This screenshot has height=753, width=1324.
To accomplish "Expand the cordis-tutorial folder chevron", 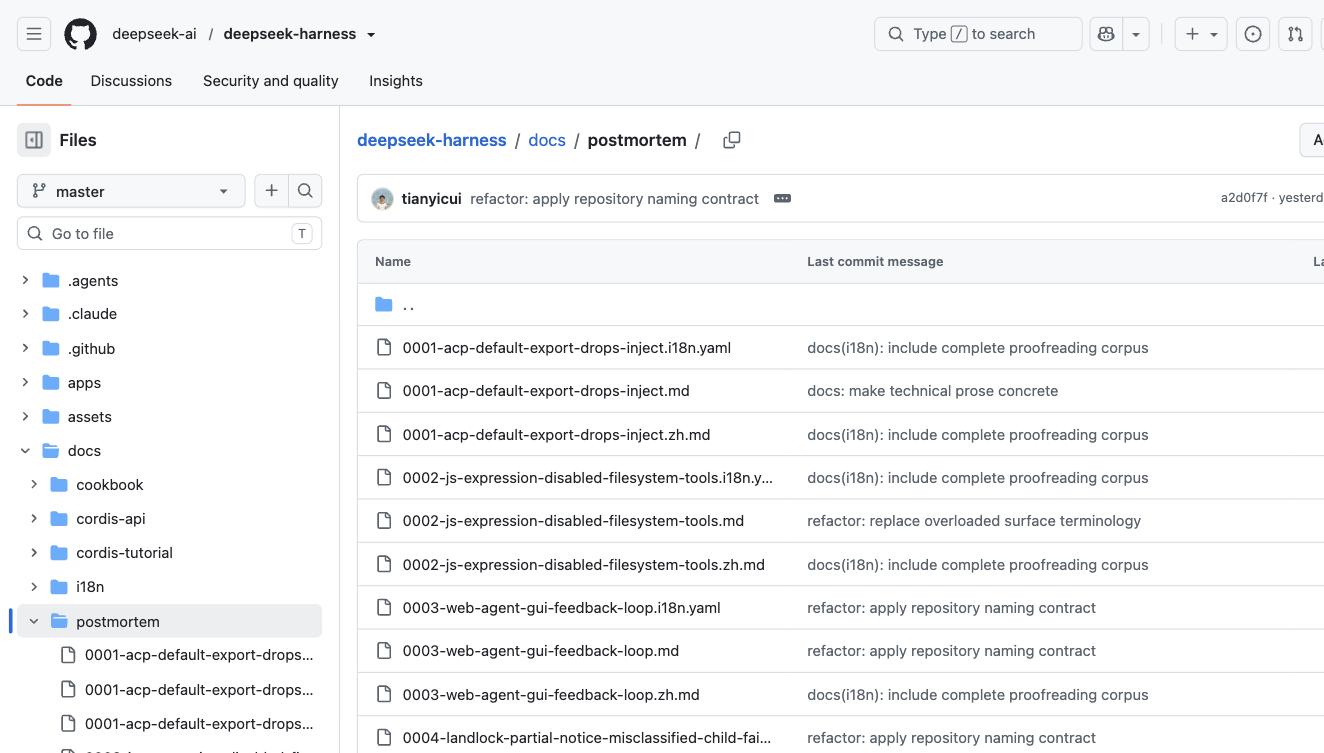I will pyautogui.click(x=34, y=553).
